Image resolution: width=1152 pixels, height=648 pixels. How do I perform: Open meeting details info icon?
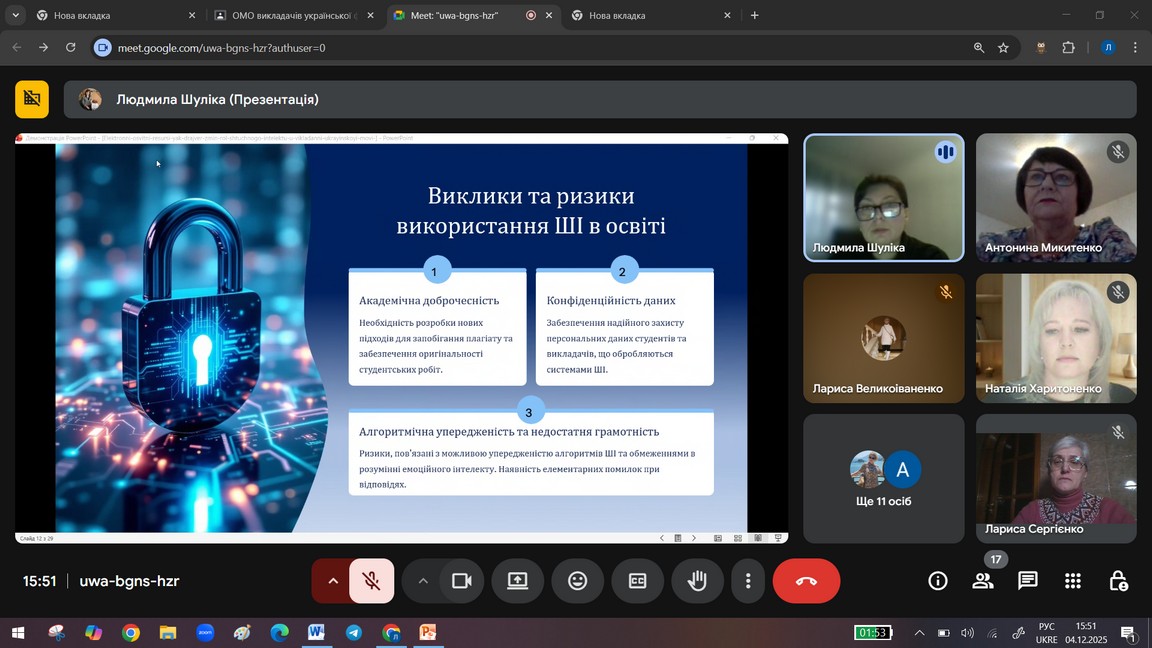937,581
